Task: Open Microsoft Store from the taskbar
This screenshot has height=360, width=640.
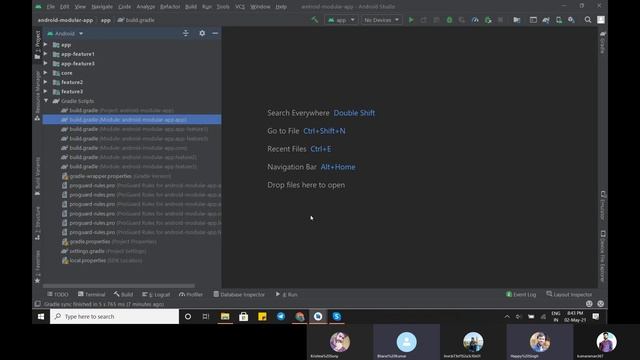Action: [x=244, y=316]
